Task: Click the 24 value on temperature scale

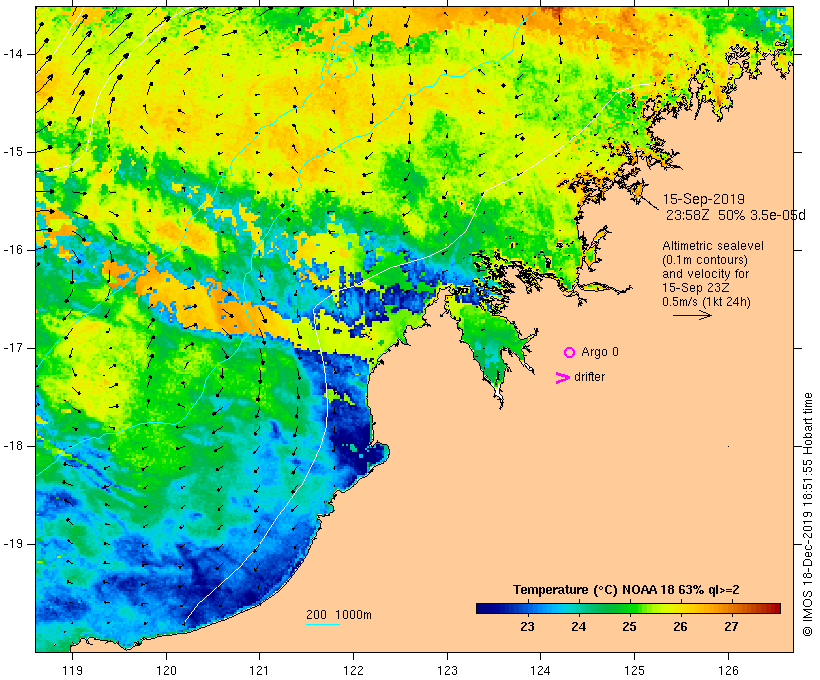Action: pos(578,627)
